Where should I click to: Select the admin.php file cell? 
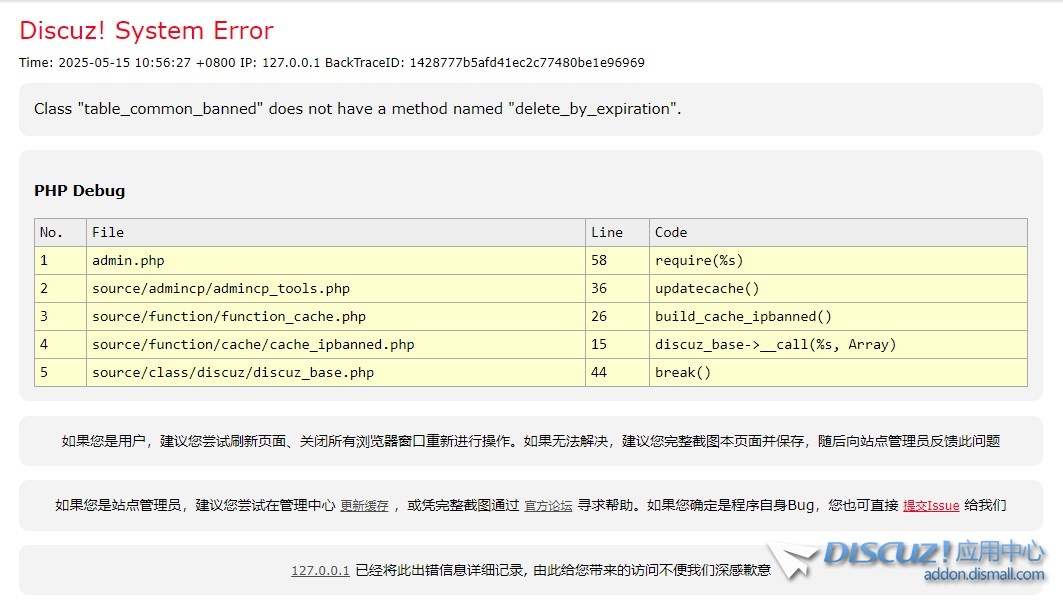(x=128, y=261)
